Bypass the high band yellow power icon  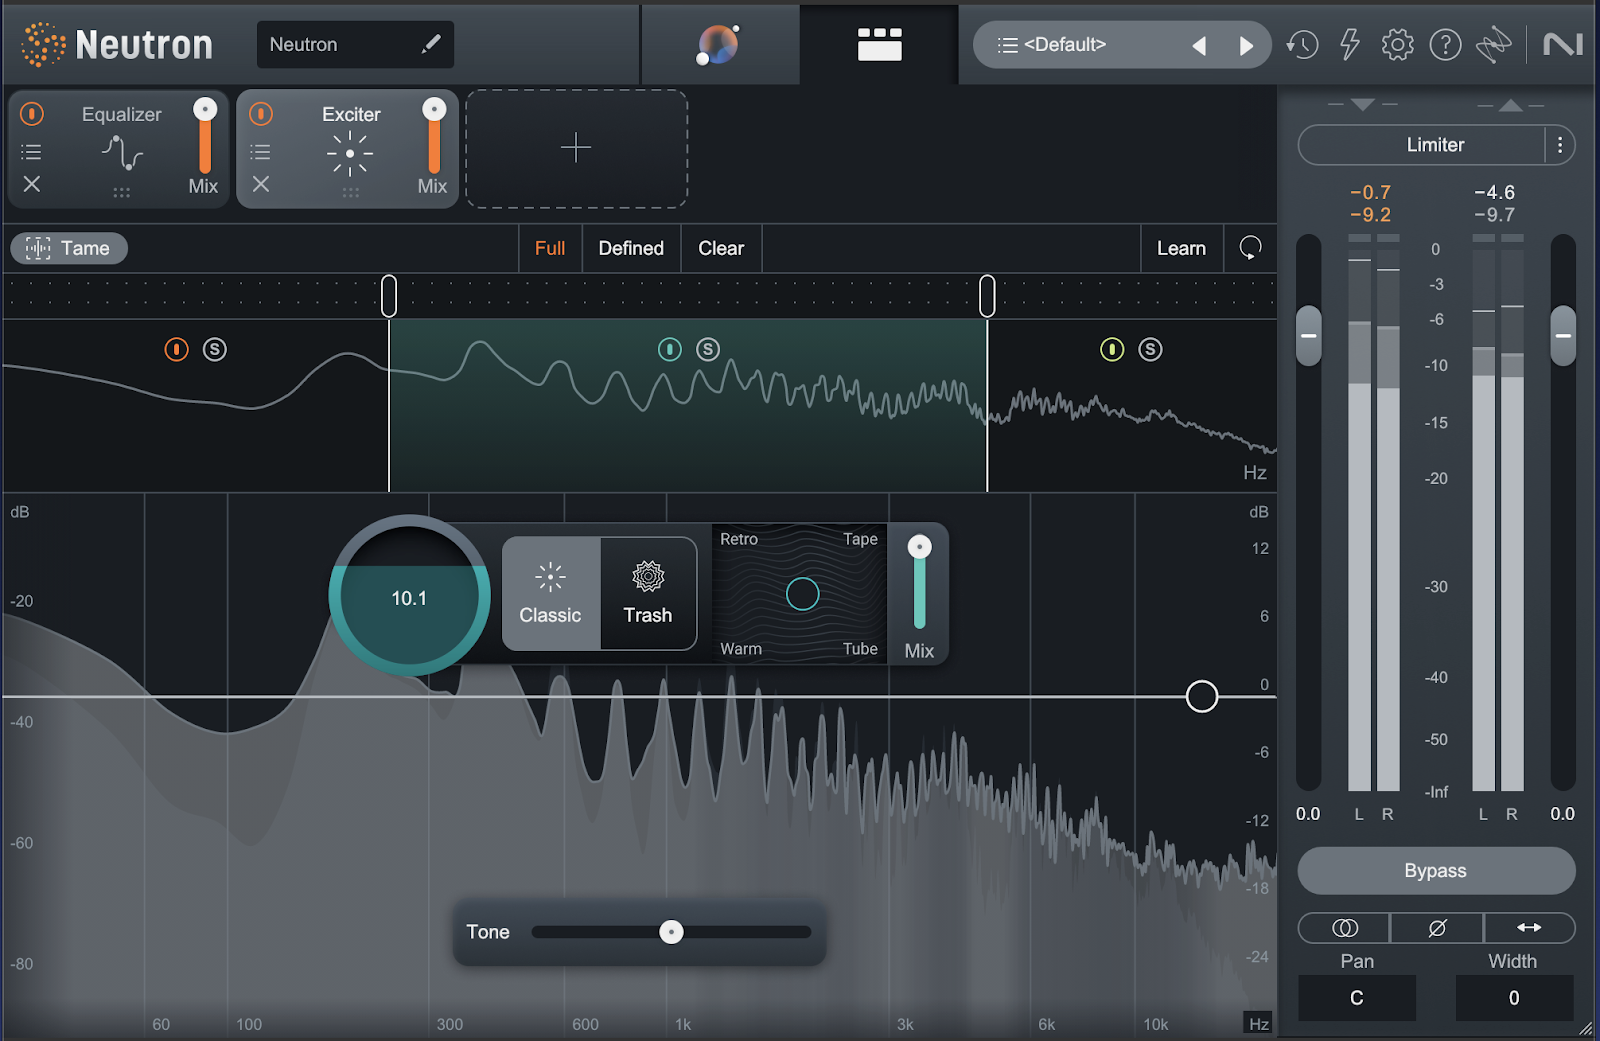coord(1112,349)
